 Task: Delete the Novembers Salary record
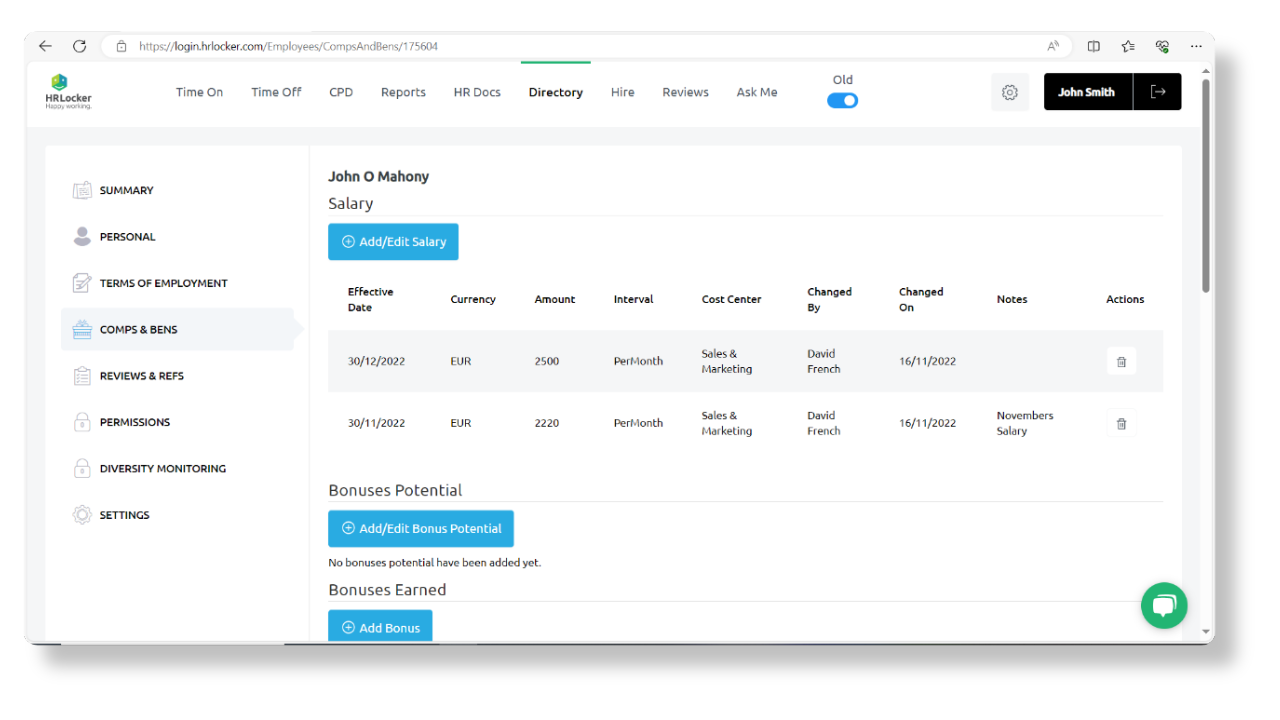[x=1120, y=423]
